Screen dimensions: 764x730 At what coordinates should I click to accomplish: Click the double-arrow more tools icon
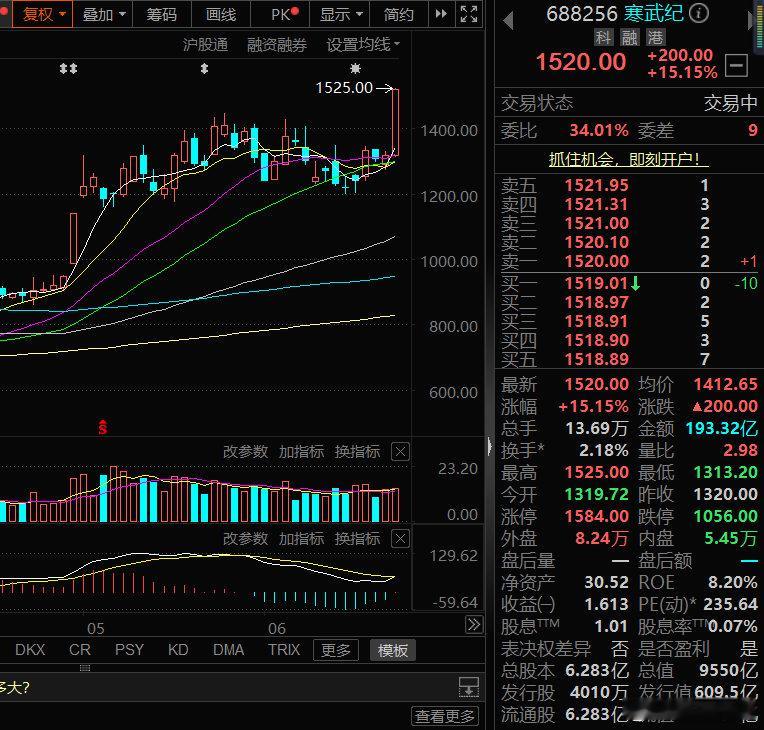pyautogui.click(x=441, y=14)
